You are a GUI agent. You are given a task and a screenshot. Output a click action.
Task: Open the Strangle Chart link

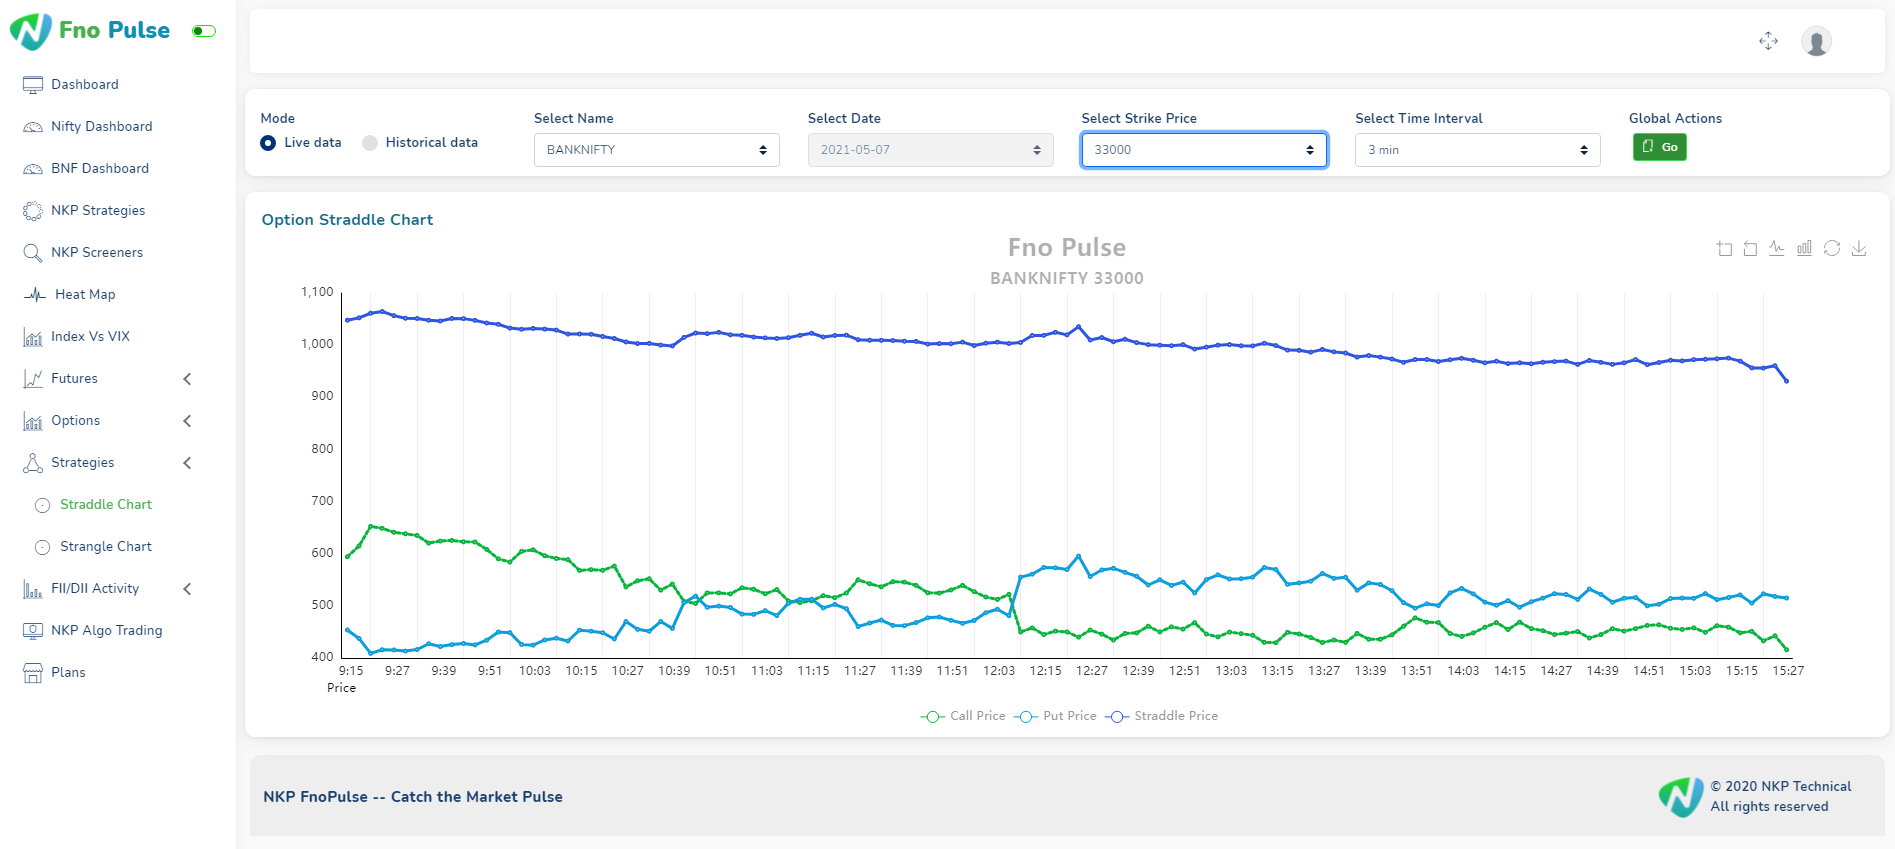pyautogui.click(x=106, y=547)
